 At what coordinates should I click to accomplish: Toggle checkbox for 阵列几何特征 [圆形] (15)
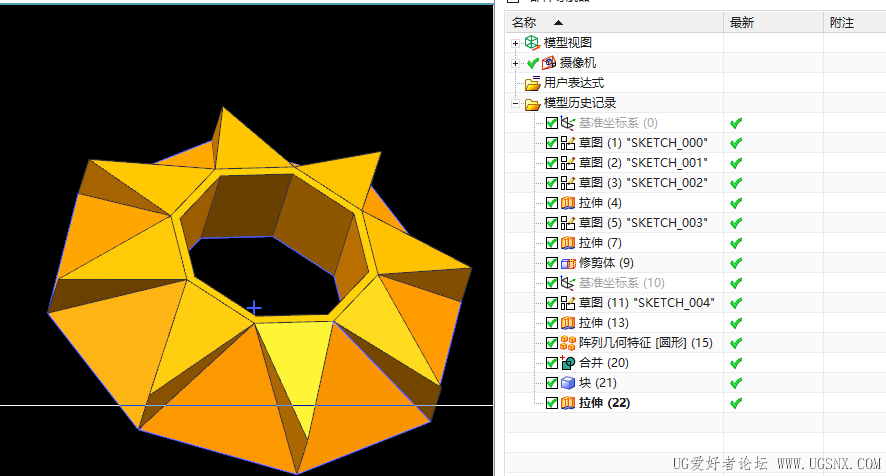click(x=552, y=343)
